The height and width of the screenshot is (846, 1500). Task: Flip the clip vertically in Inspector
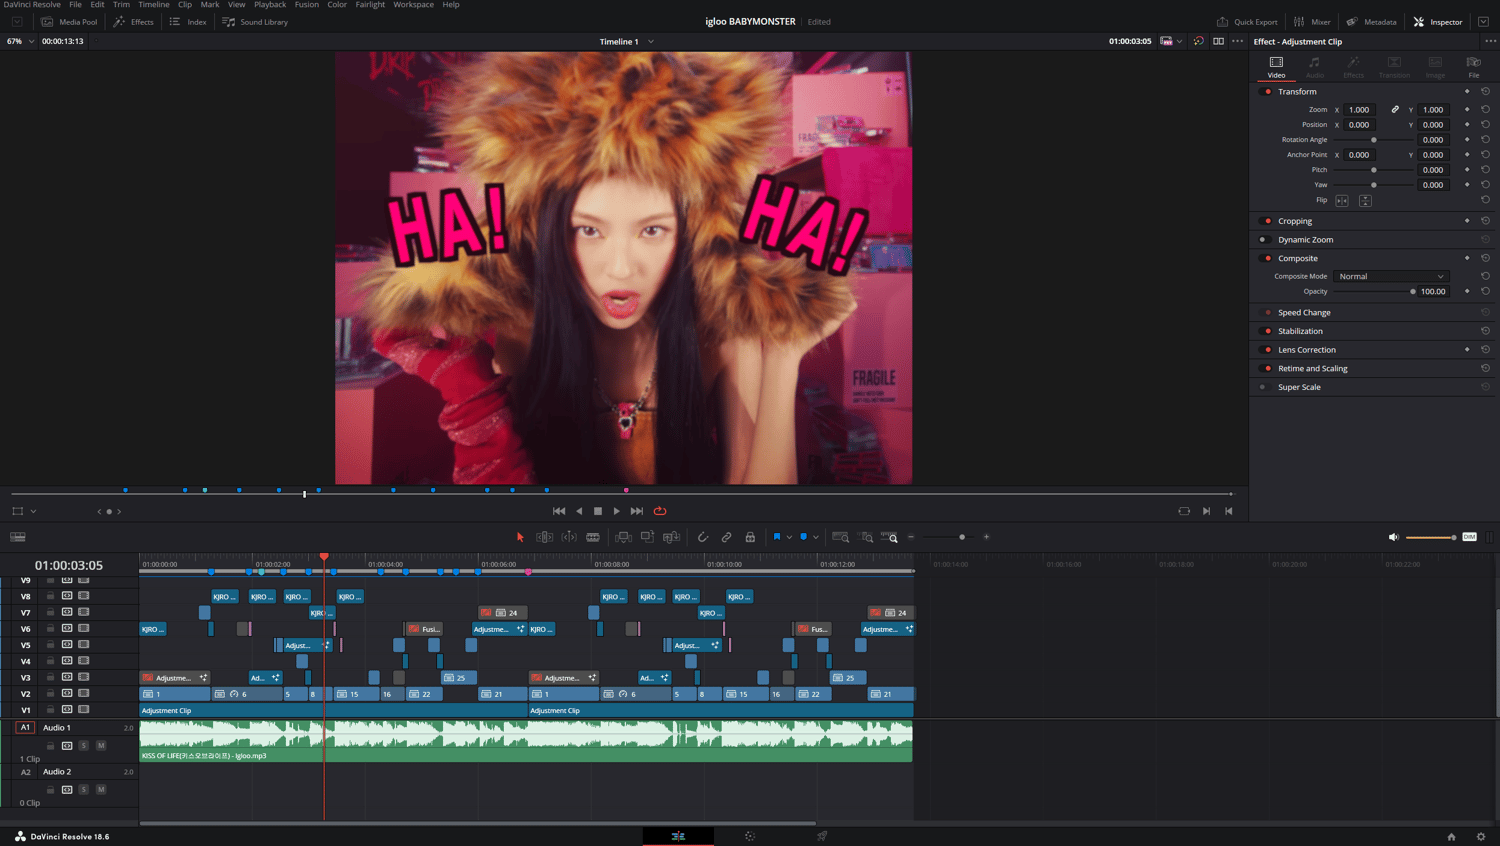pos(1365,201)
